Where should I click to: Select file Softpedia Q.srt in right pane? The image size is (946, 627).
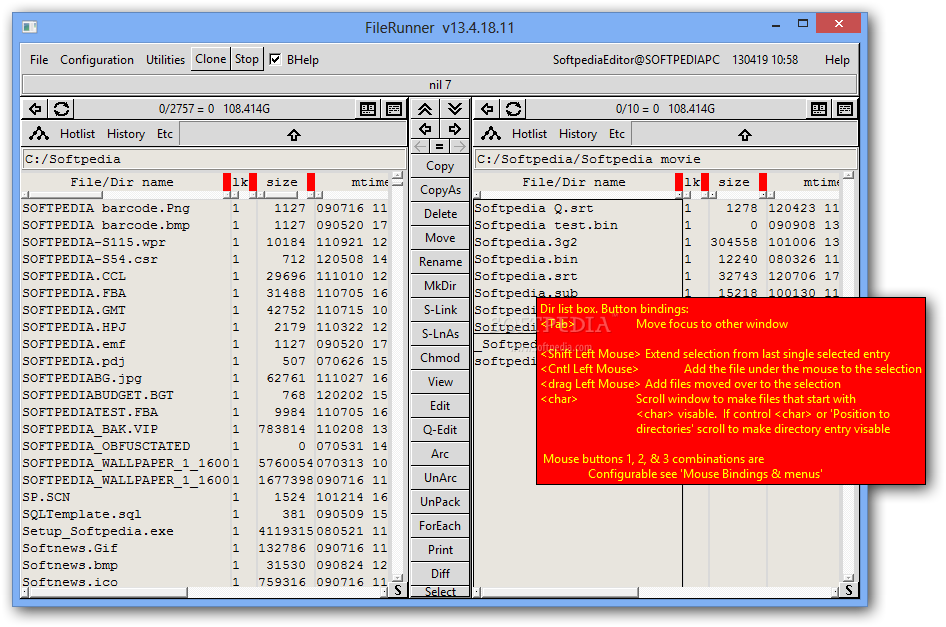click(533, 208)
